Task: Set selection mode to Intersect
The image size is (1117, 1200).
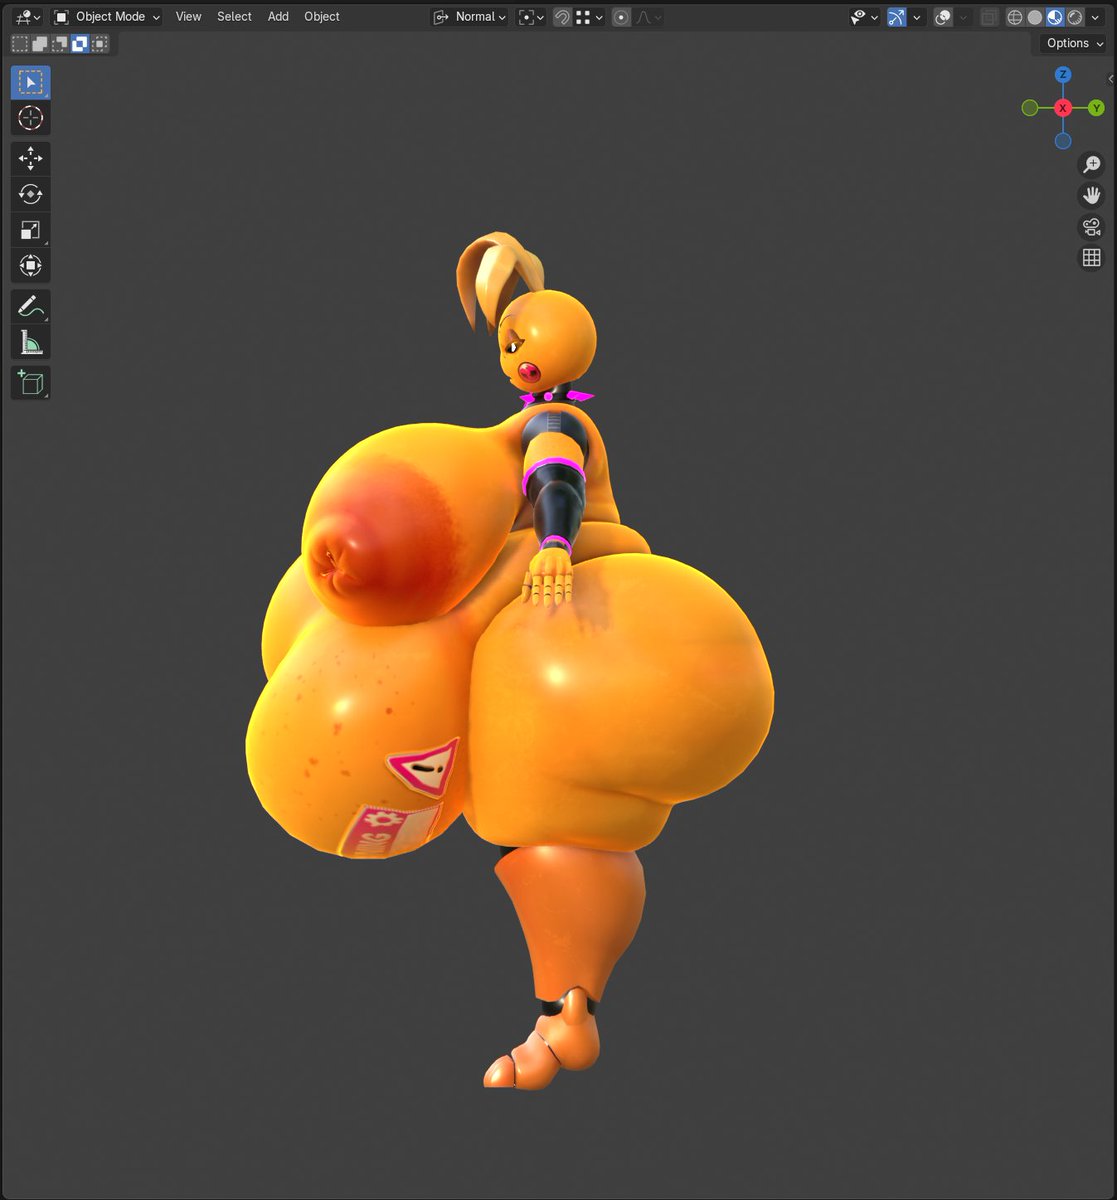Action: [100, 43]
